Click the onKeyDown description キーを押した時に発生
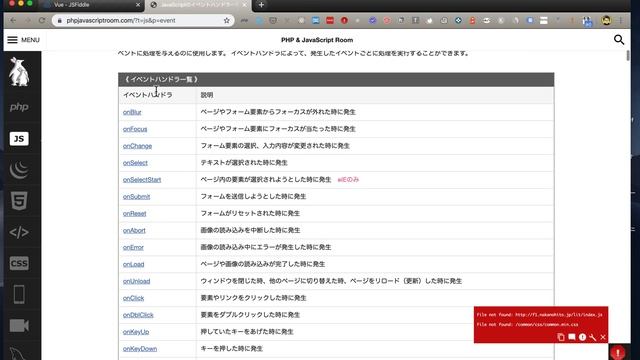The image size is (640, 360). 231,349
